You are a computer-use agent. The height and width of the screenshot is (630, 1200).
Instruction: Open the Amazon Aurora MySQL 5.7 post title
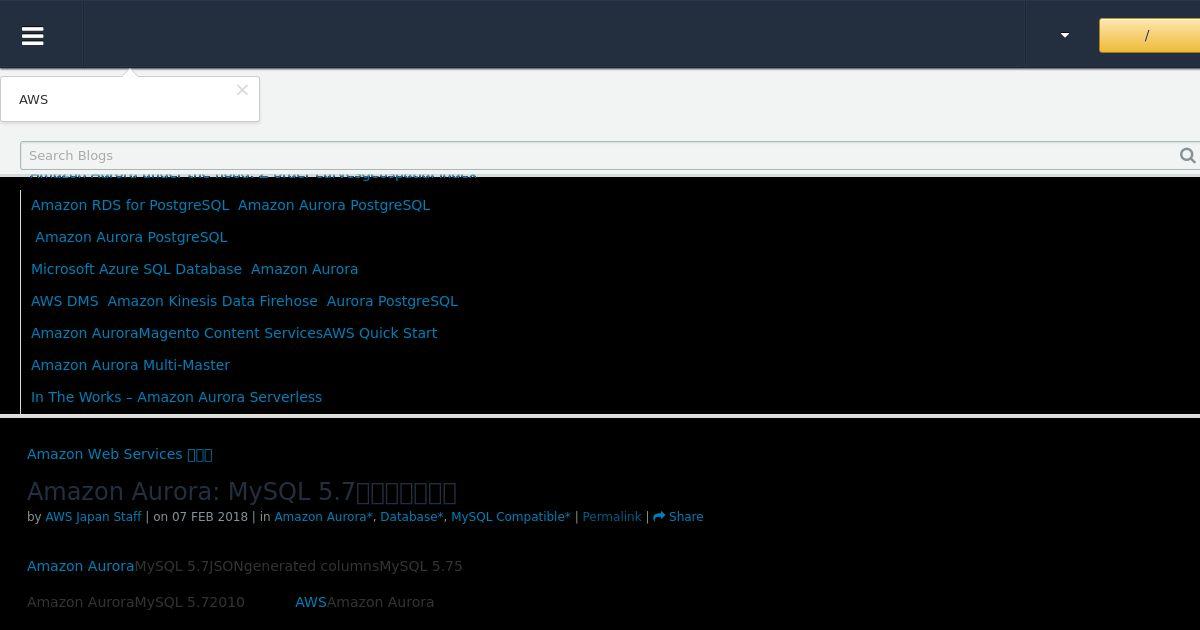241,491
